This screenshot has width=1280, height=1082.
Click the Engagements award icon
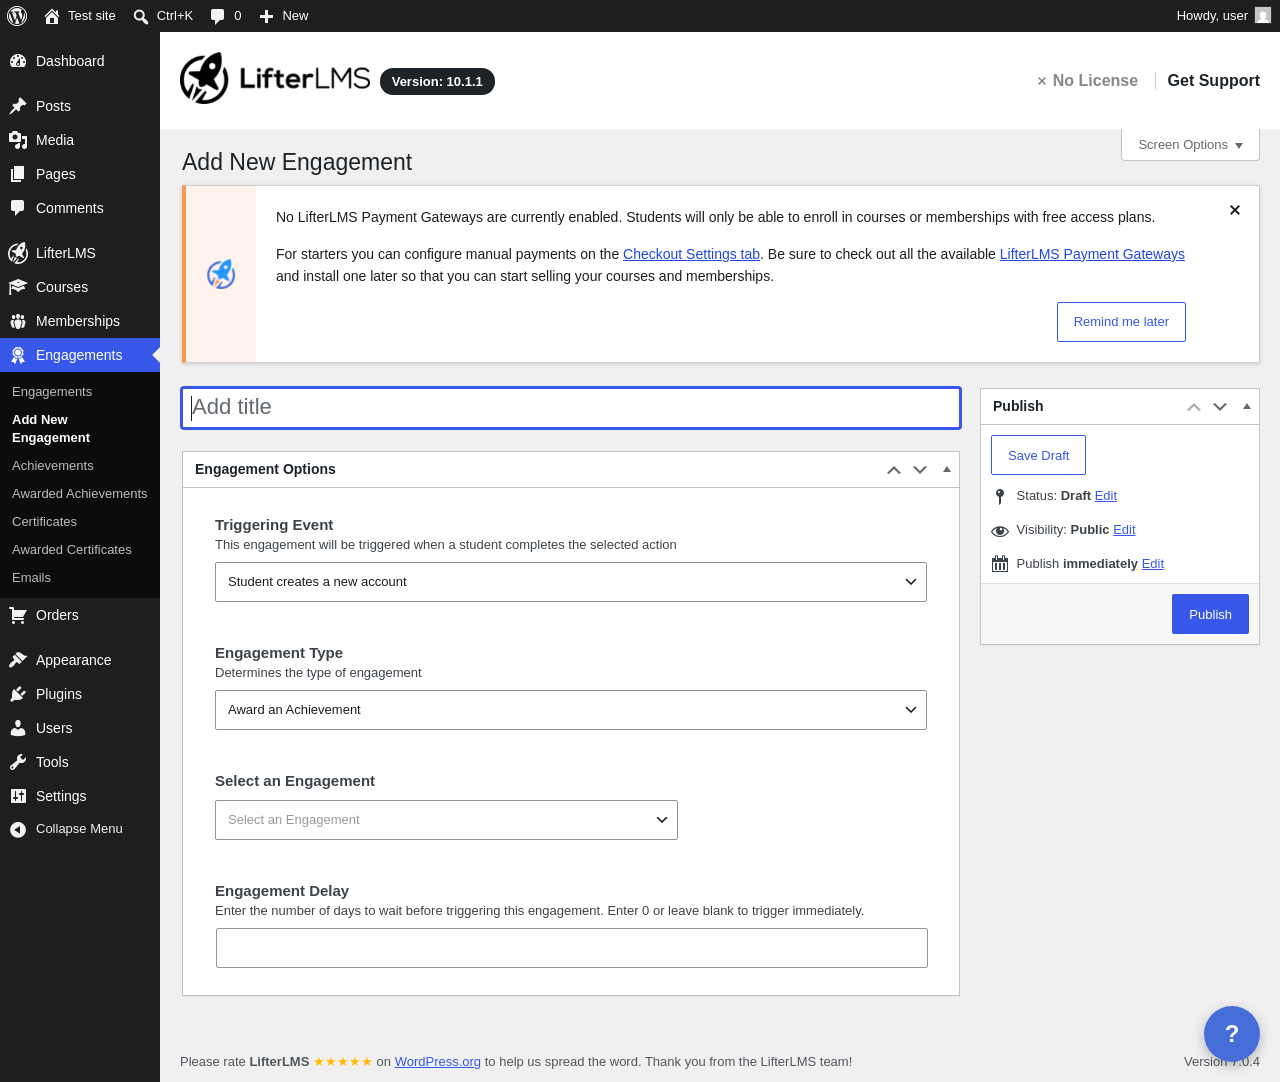click(18, 355)
